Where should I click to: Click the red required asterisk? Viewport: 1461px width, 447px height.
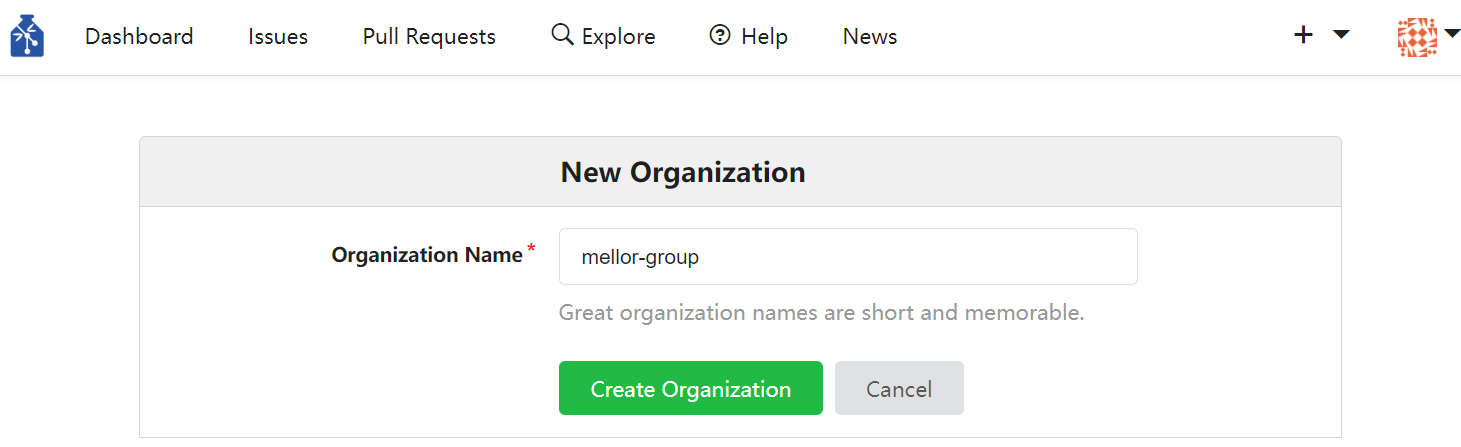[x=531, y=248]
